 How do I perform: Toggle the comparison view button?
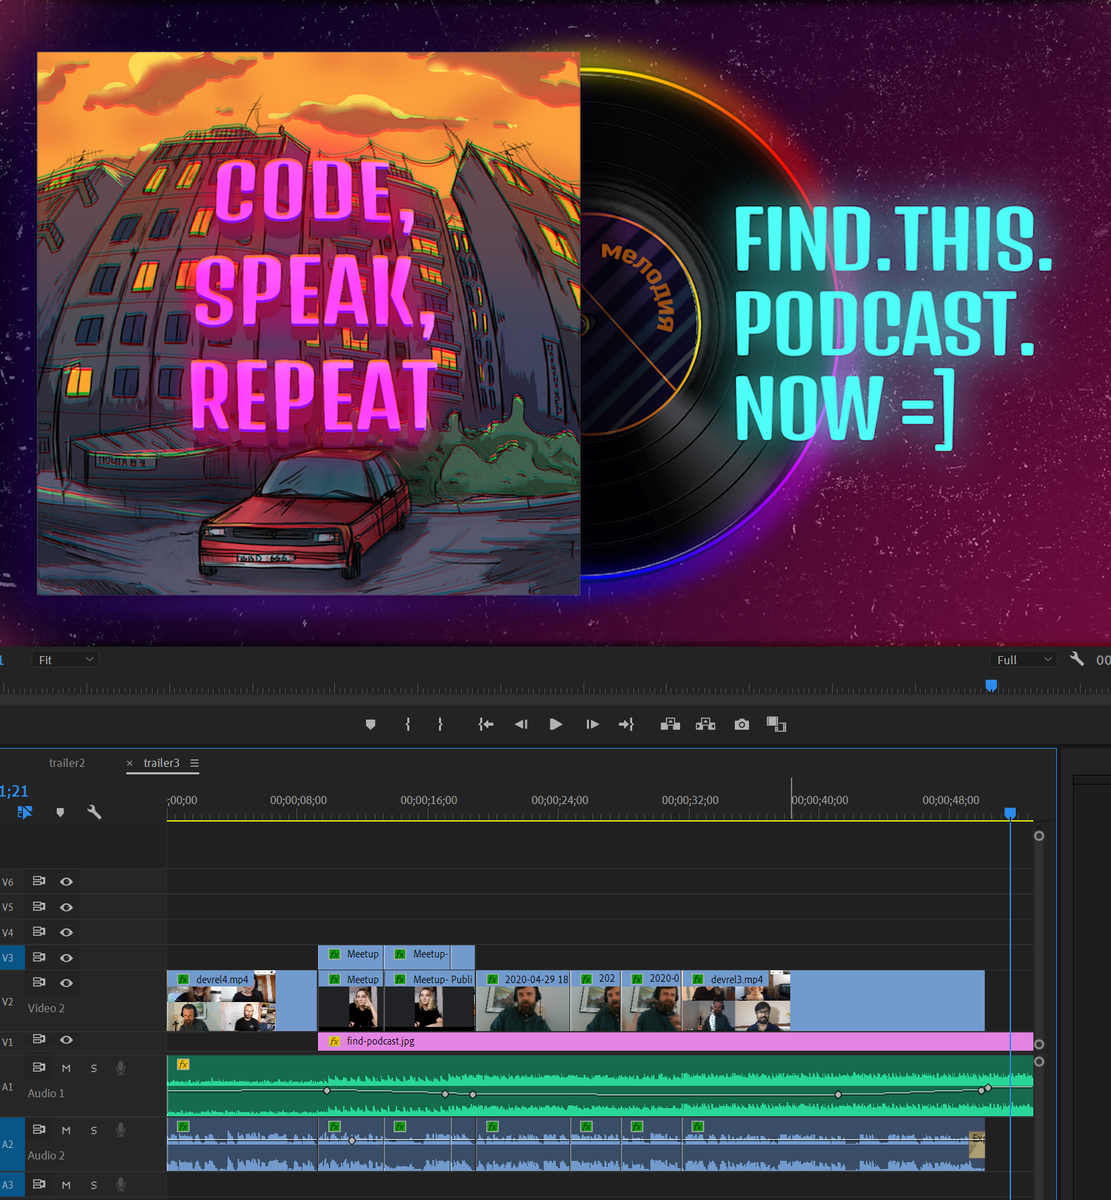(x=776, y=724)
